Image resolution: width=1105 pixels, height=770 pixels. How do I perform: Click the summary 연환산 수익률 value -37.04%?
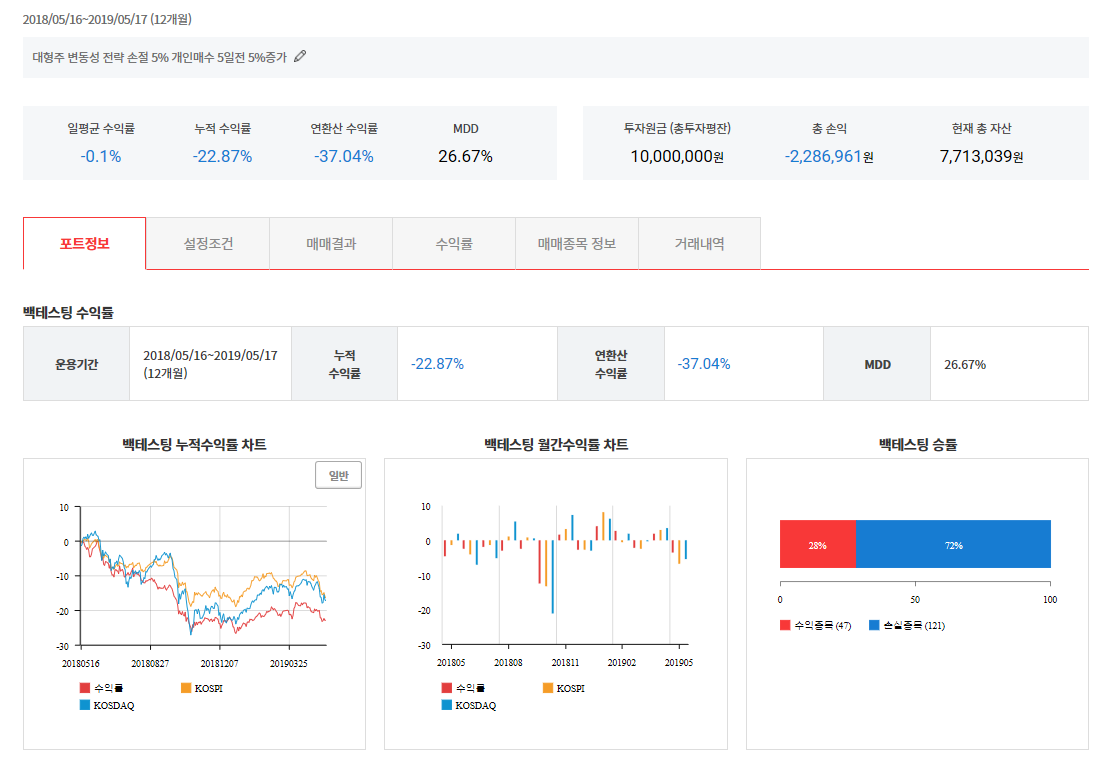(x=344, y=156)
